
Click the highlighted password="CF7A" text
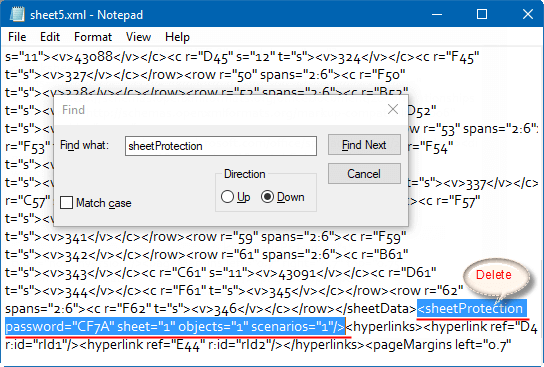pos(60,326)
